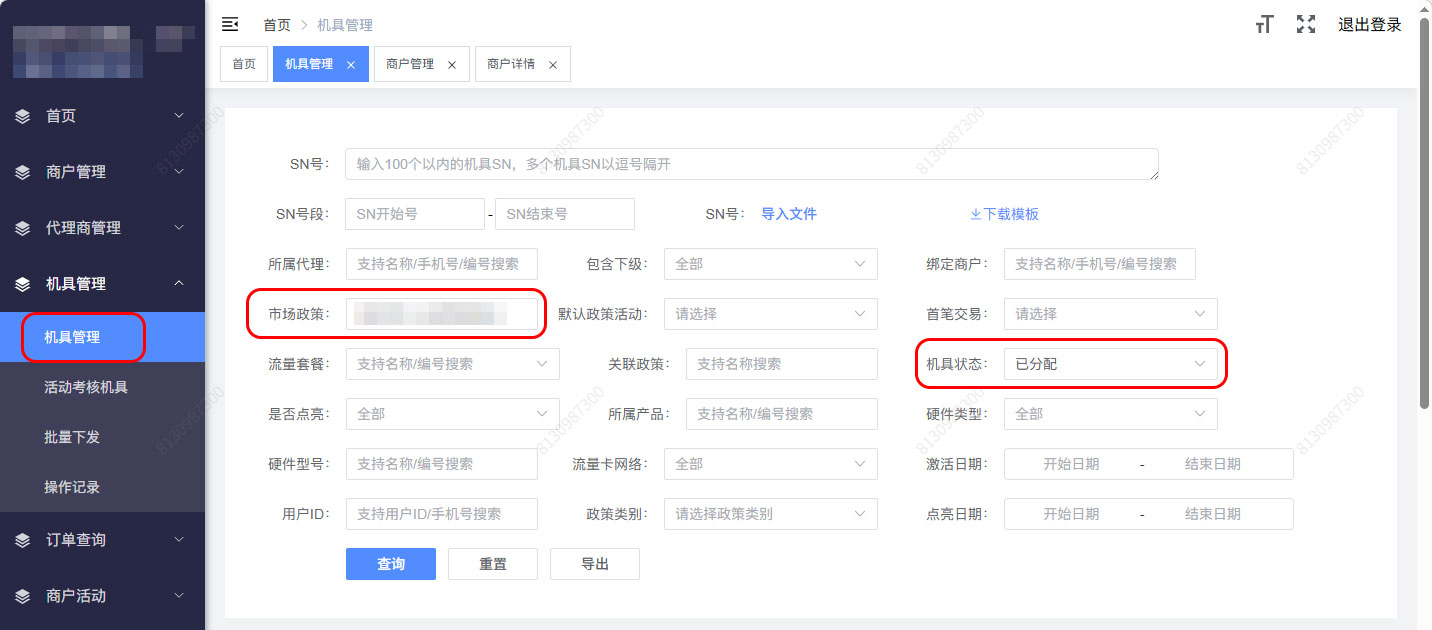
Task: Click the SN号 textarea field
Action: coord(751,164)
